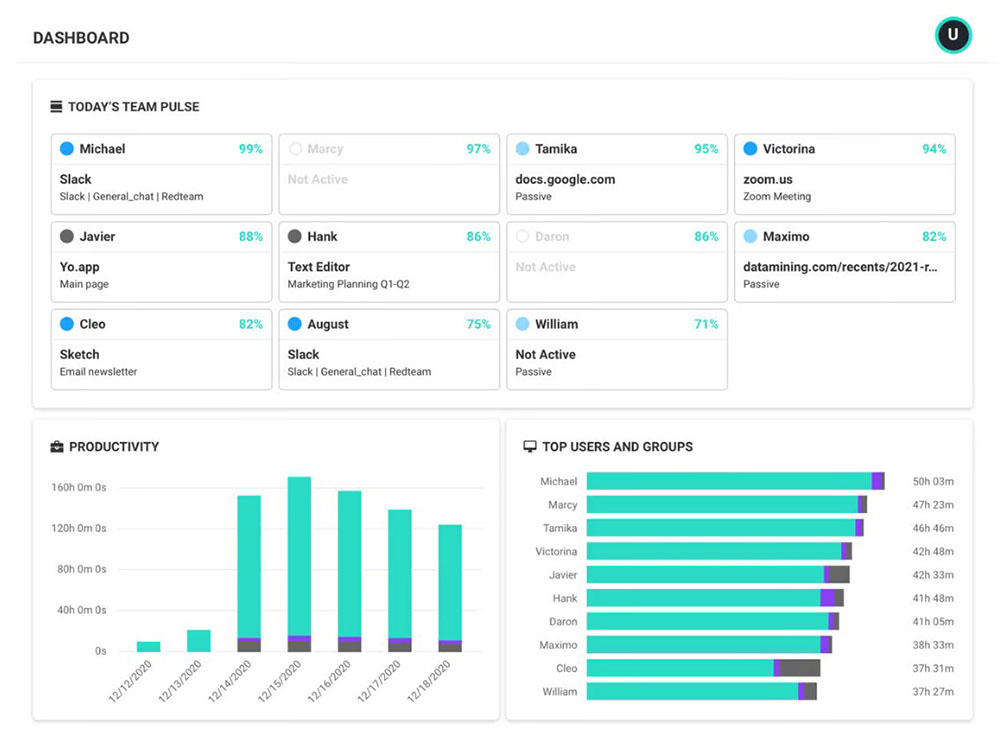Click the Top Users monitor icon
This screenshot has height=744, width=1000.
tap(530, 447)
